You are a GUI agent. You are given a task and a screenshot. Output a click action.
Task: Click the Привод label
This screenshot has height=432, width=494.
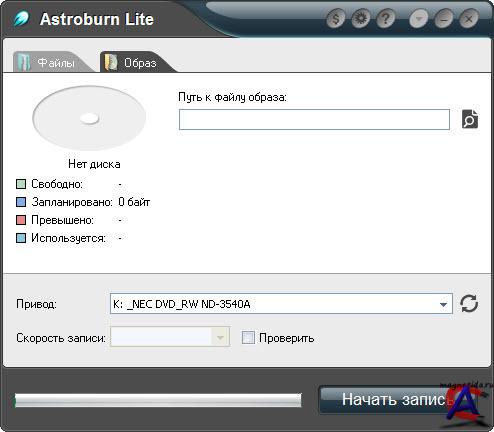click(x=36, y=304)
